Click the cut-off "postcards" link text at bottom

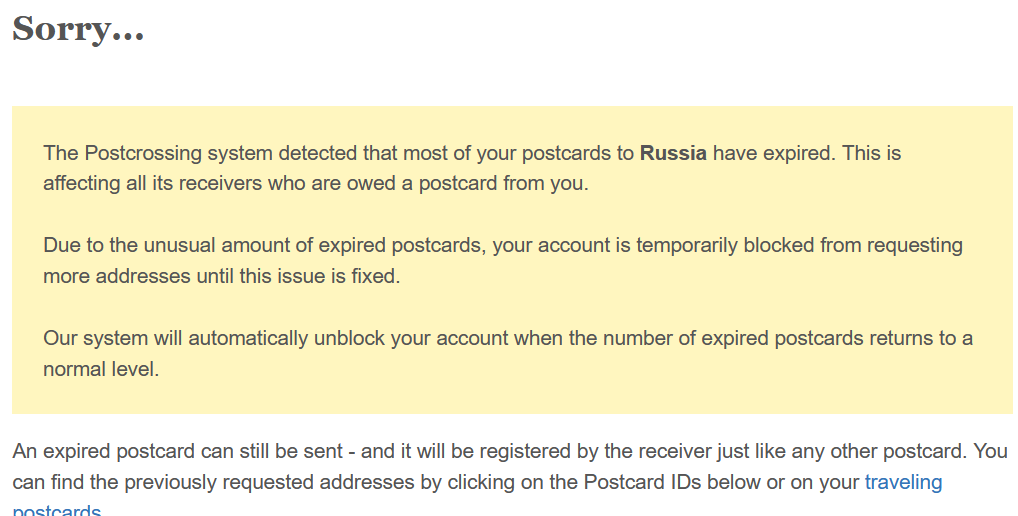56,510
